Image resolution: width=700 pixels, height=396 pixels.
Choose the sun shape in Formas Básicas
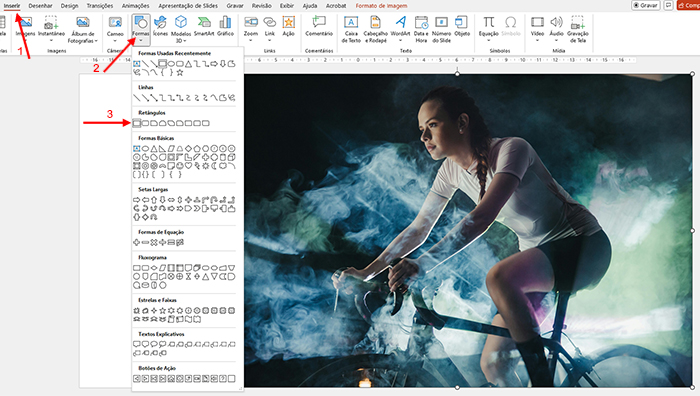(205, 166)
